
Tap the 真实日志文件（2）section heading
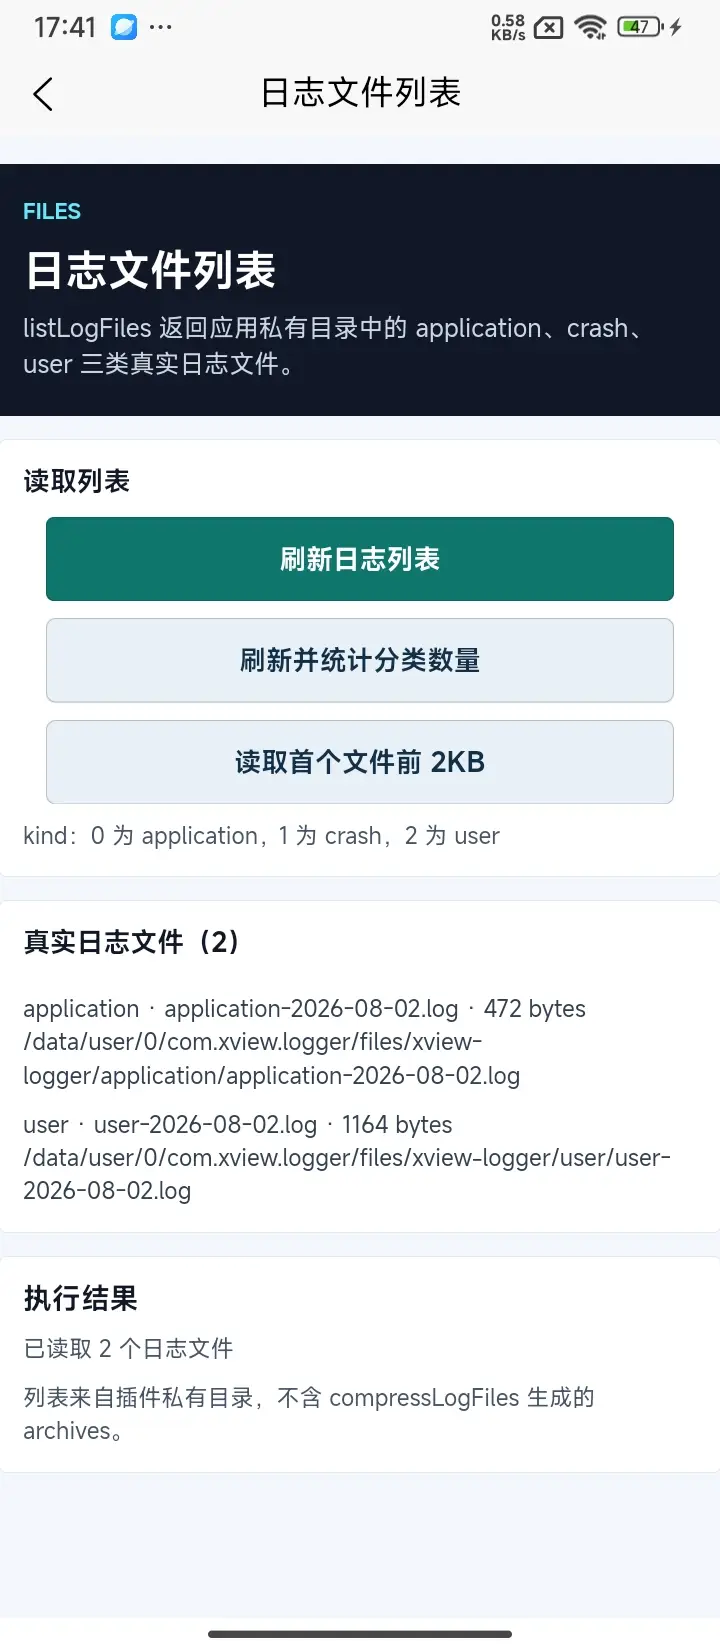pyautogui.click(x=131, y=942)
